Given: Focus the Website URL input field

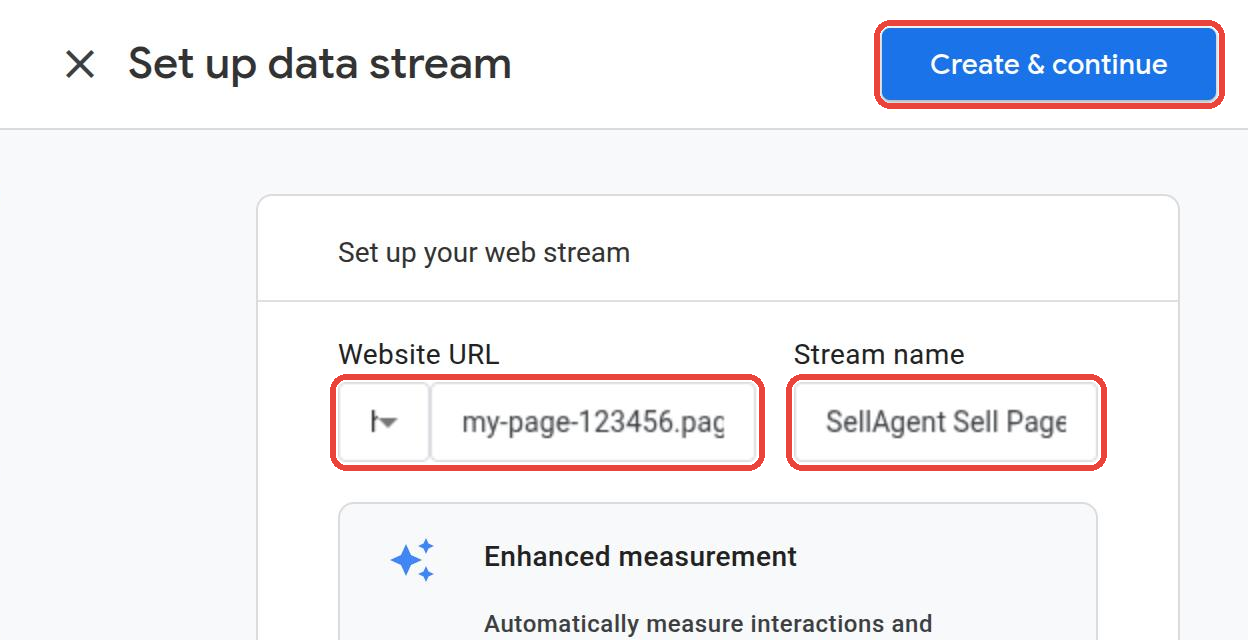Looking at the screenshot, I should coord(593,422).
